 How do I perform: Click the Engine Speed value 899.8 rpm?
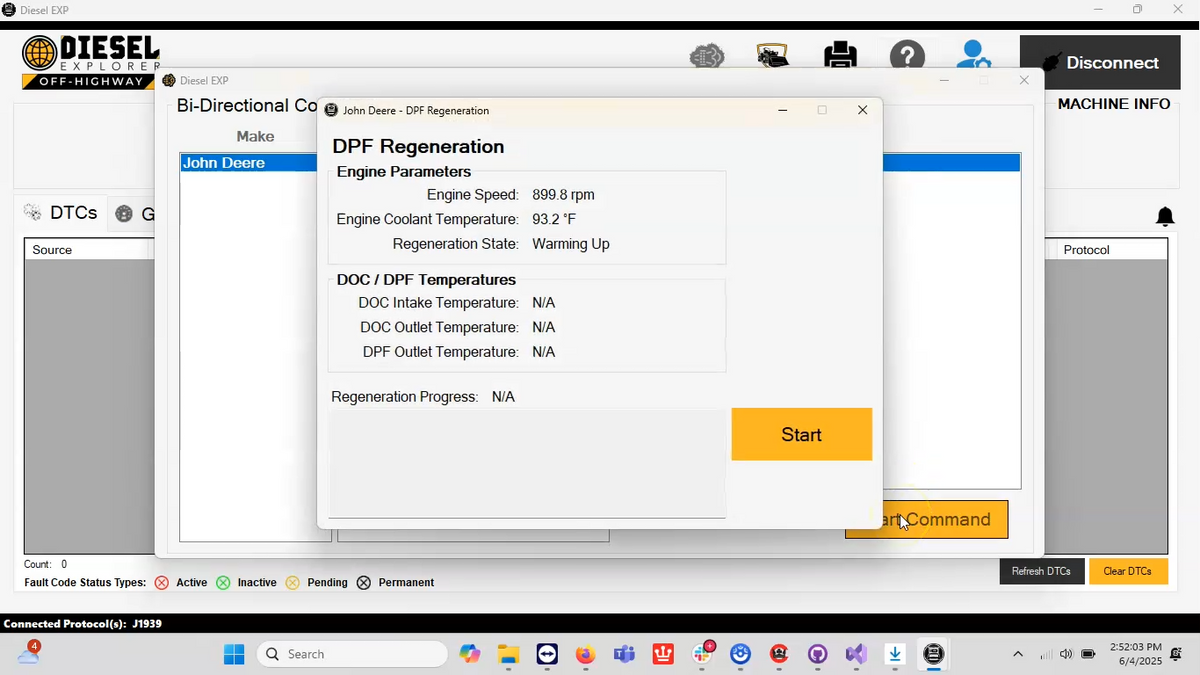(x=563, y=195)
